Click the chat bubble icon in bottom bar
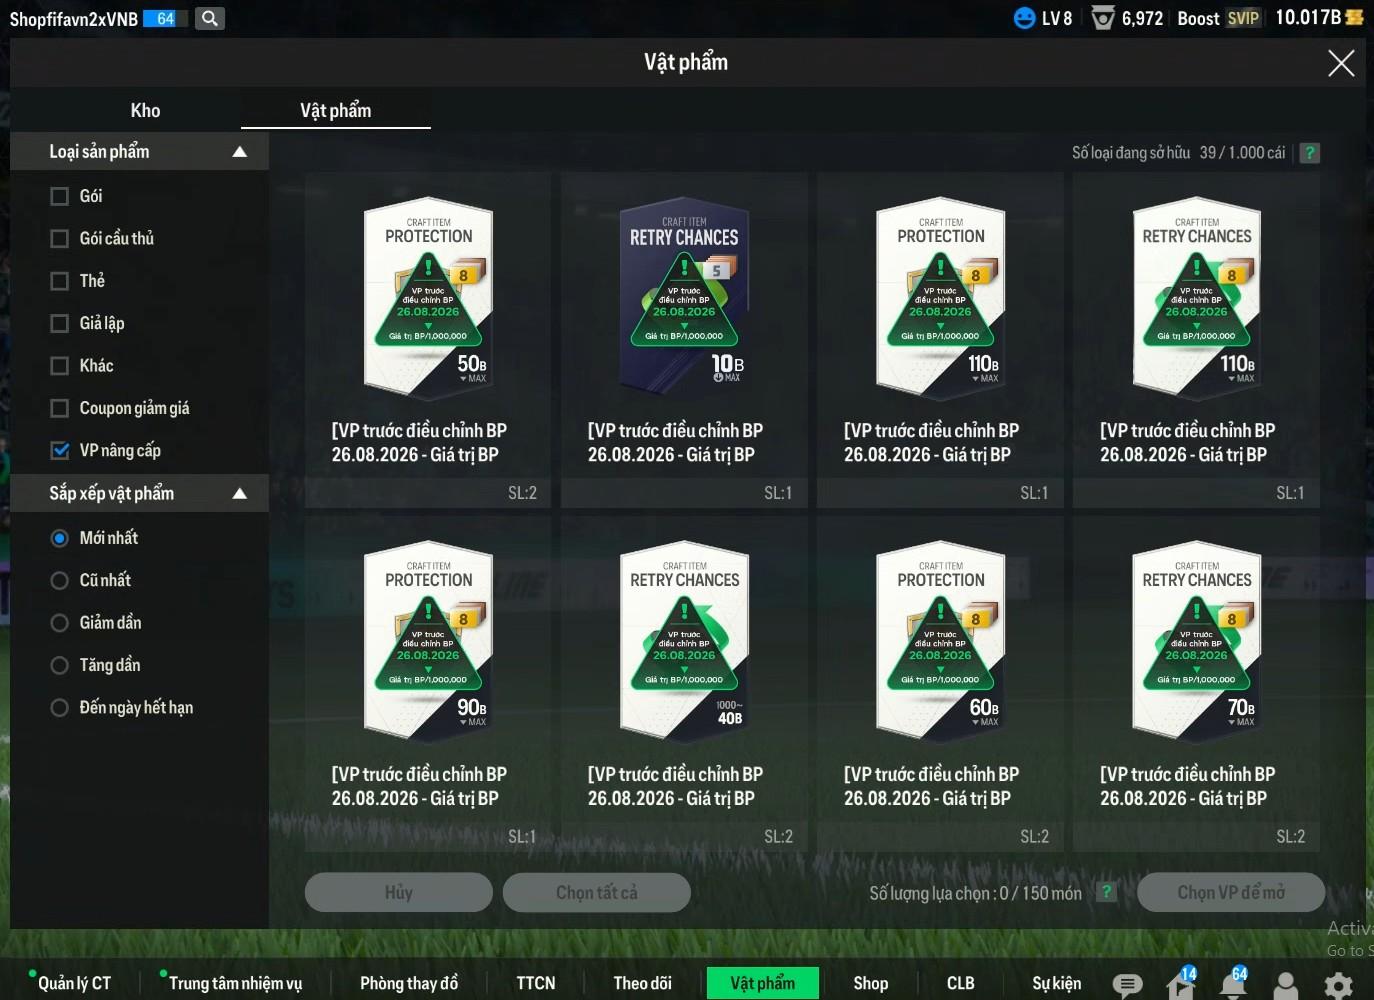Screen dimensions: 1374x1000 click(x=1127, y=985)
